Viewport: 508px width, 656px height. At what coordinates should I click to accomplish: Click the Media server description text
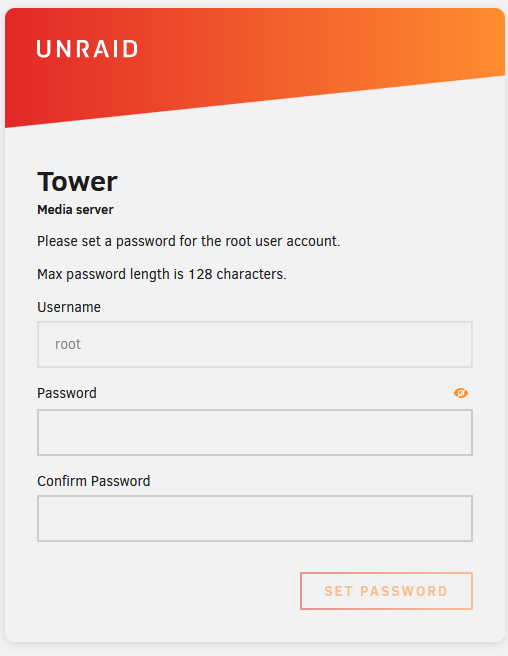point(75,210)
